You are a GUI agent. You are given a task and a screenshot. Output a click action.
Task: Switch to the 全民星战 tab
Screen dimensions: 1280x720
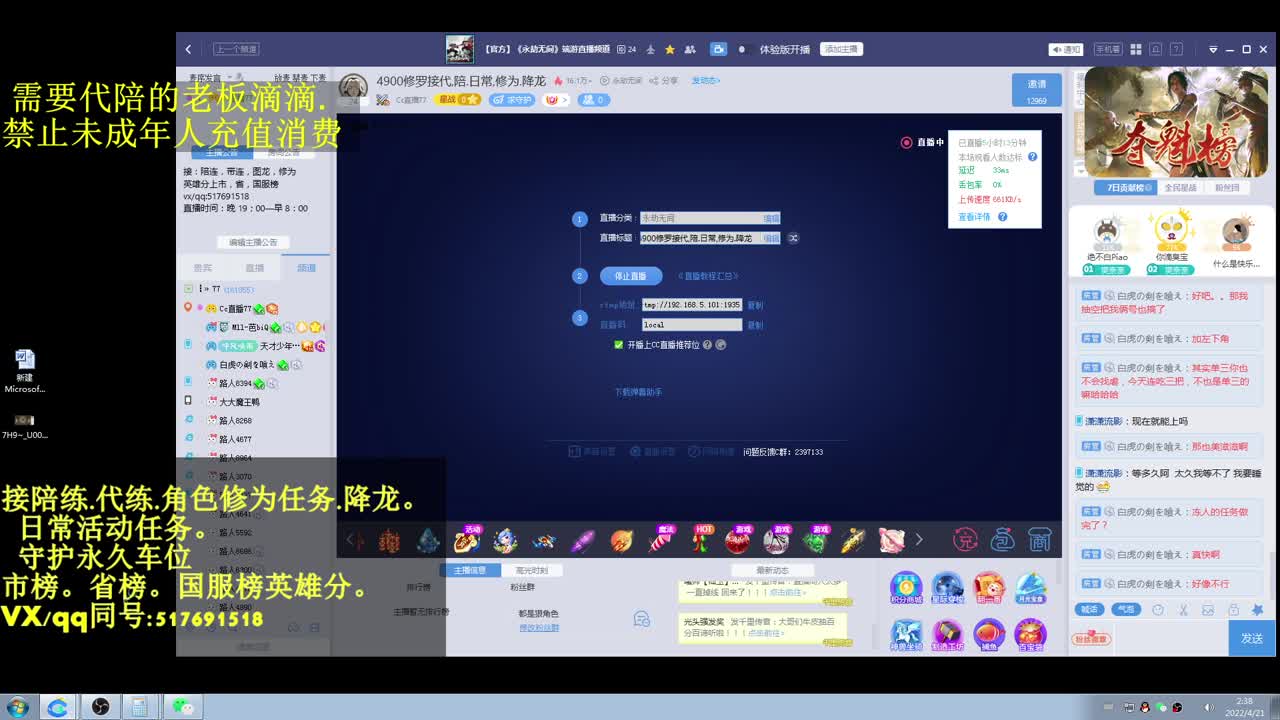(1180, 188)
